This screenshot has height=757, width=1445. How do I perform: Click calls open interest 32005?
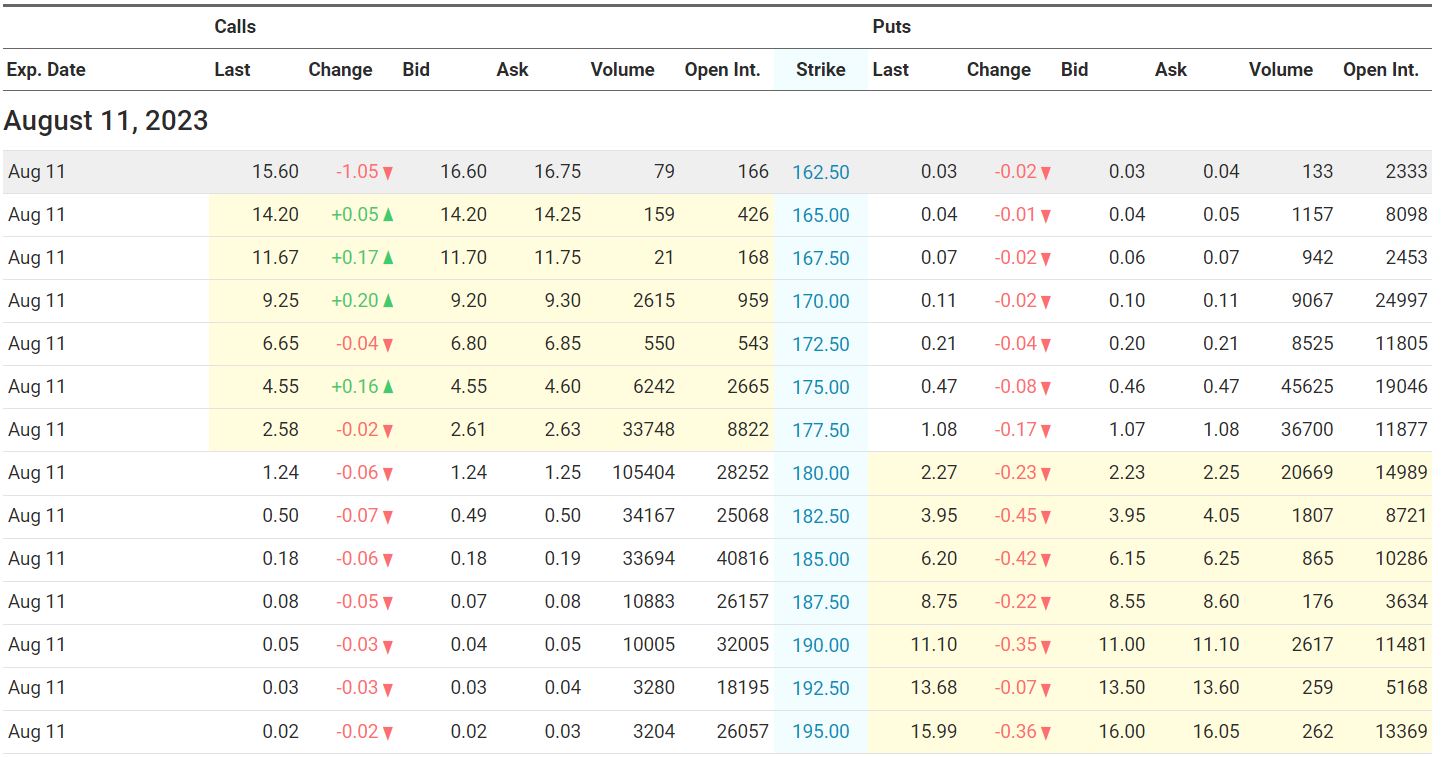(x=743, y=645)
